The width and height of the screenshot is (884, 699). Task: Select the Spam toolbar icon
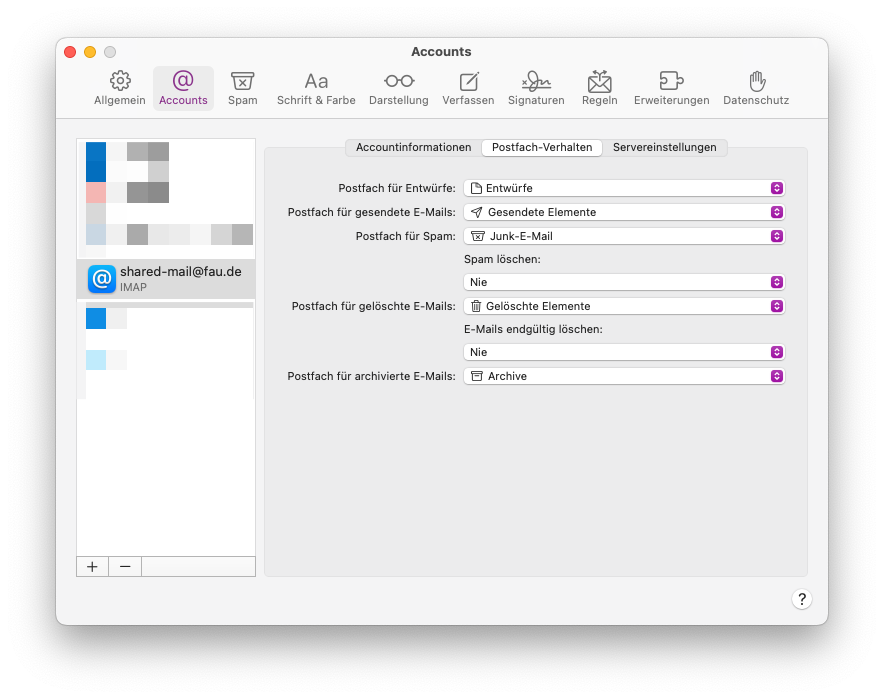[x=242, y=88]
